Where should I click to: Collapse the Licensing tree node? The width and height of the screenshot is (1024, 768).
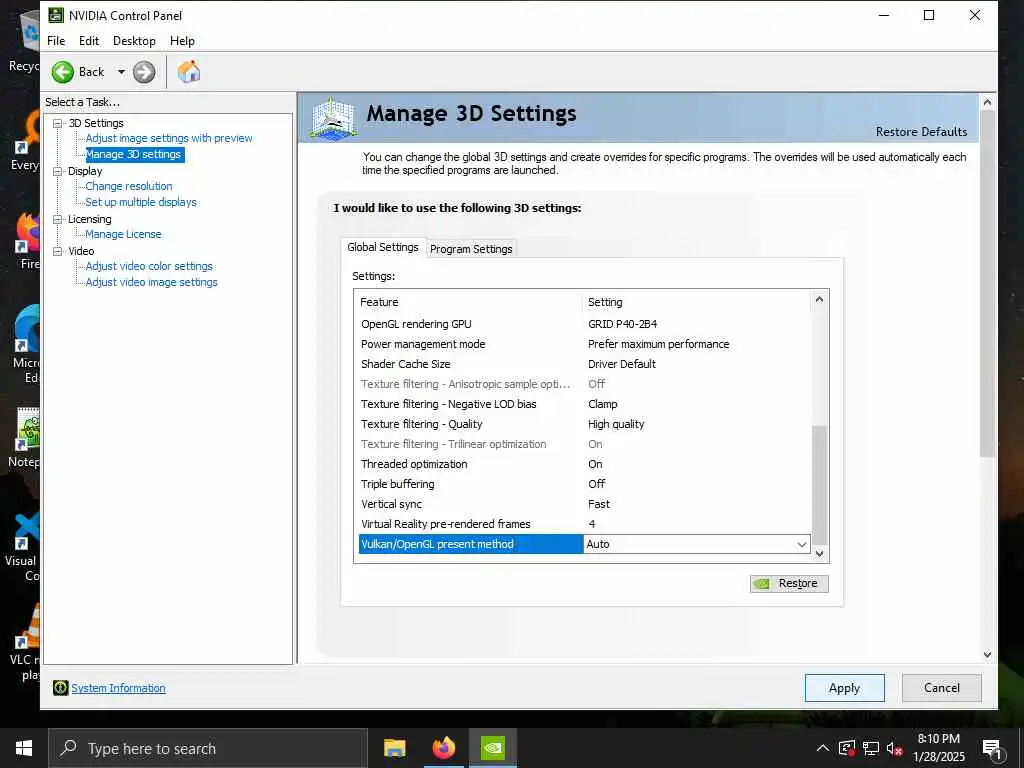point(57,219)
